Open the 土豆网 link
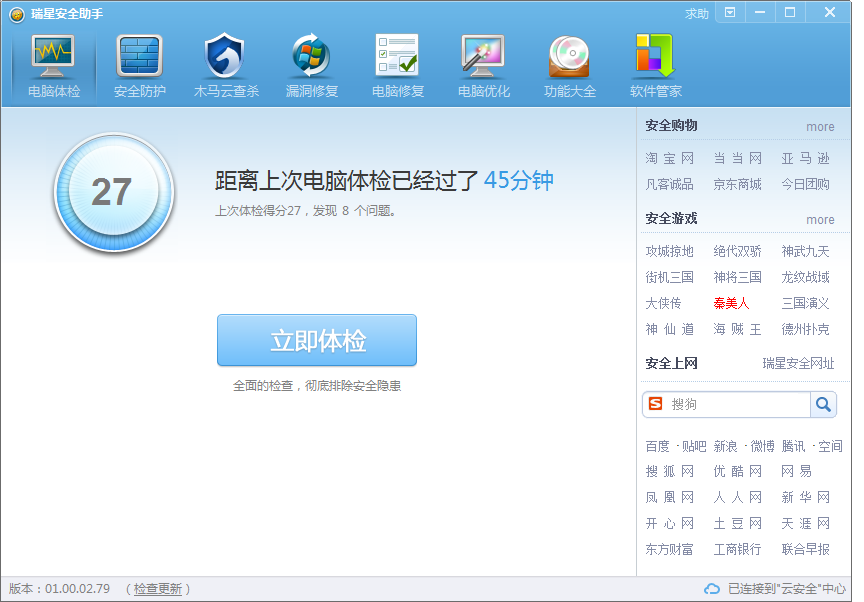864x602 pixels. point(737,524)
